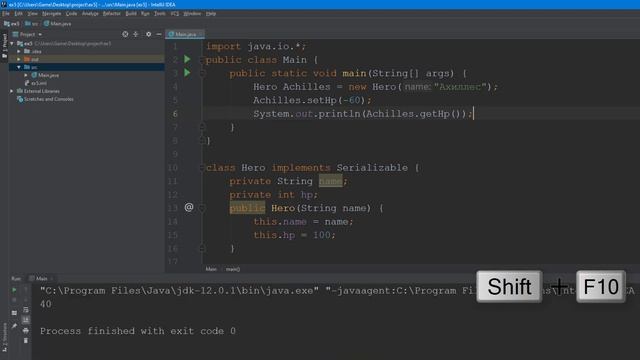Open the File menu
This screenshot has width=640, height=360.
point(6,13)
